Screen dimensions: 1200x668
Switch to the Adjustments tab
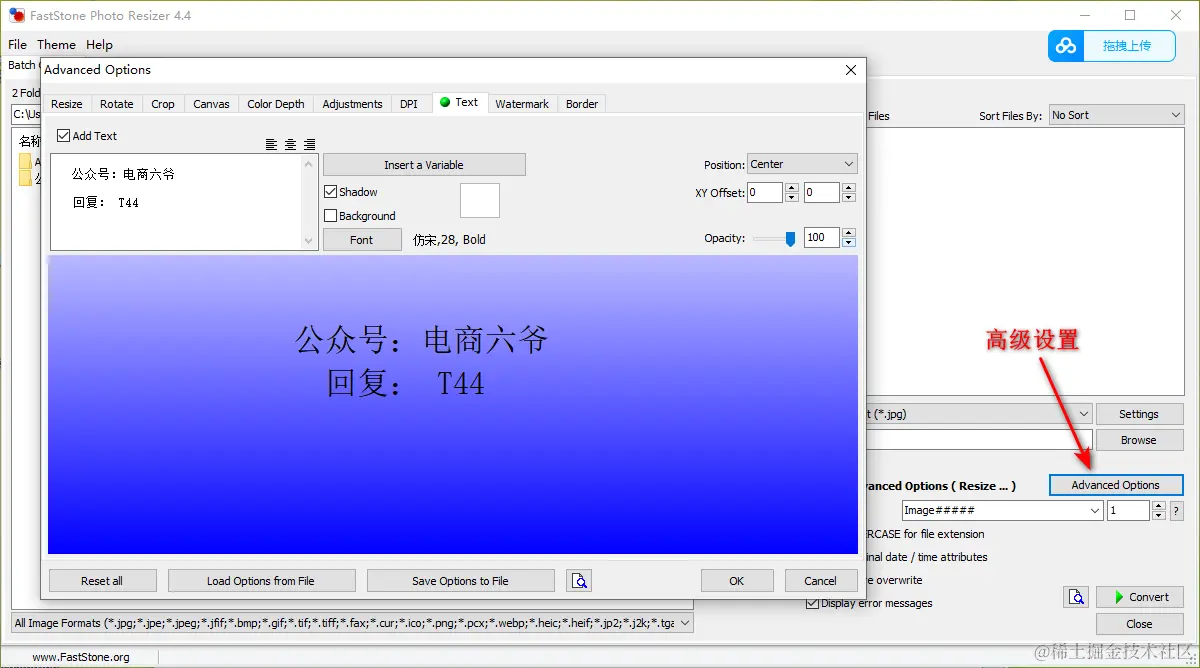(352, 104)
